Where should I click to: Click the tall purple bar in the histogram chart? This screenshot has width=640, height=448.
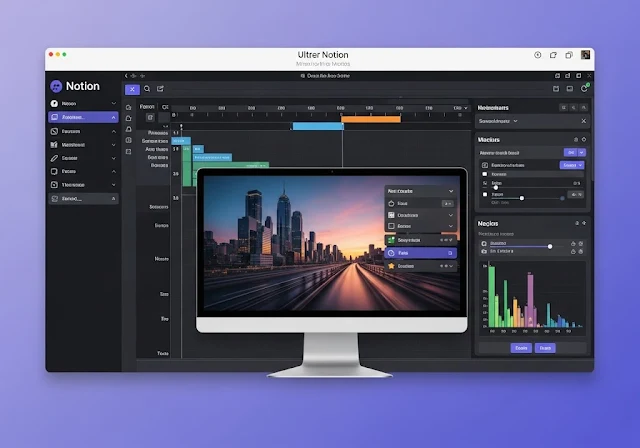[530, 300]
